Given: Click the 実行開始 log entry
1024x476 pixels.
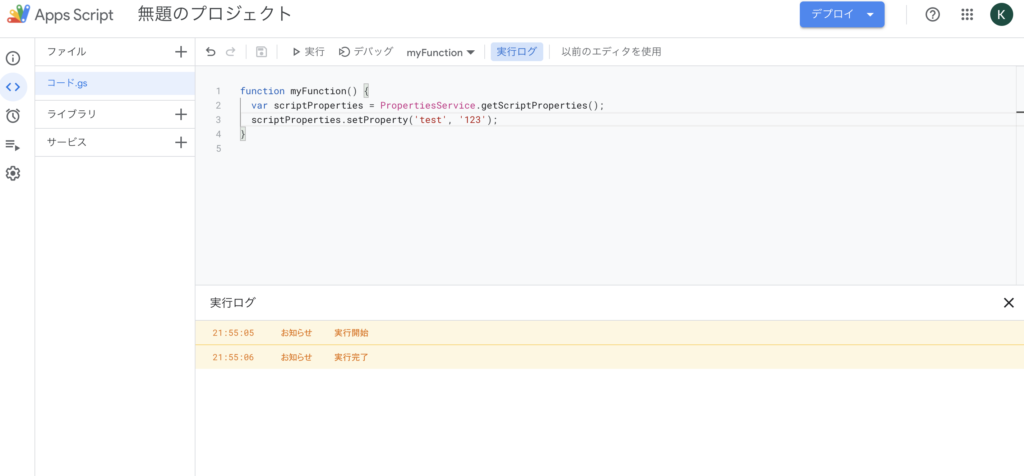Looking at the screenshot, I should (x=609, y=333).
